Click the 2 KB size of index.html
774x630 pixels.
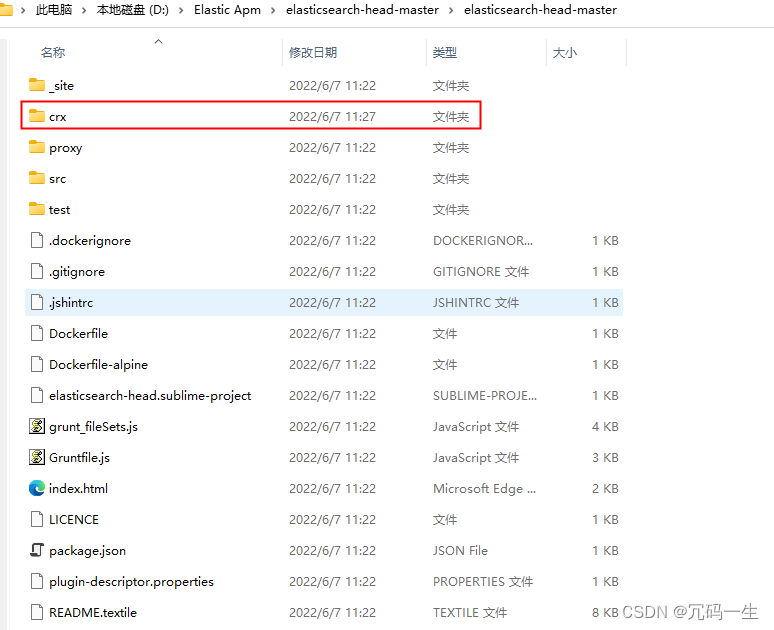(x=605, y=489)
